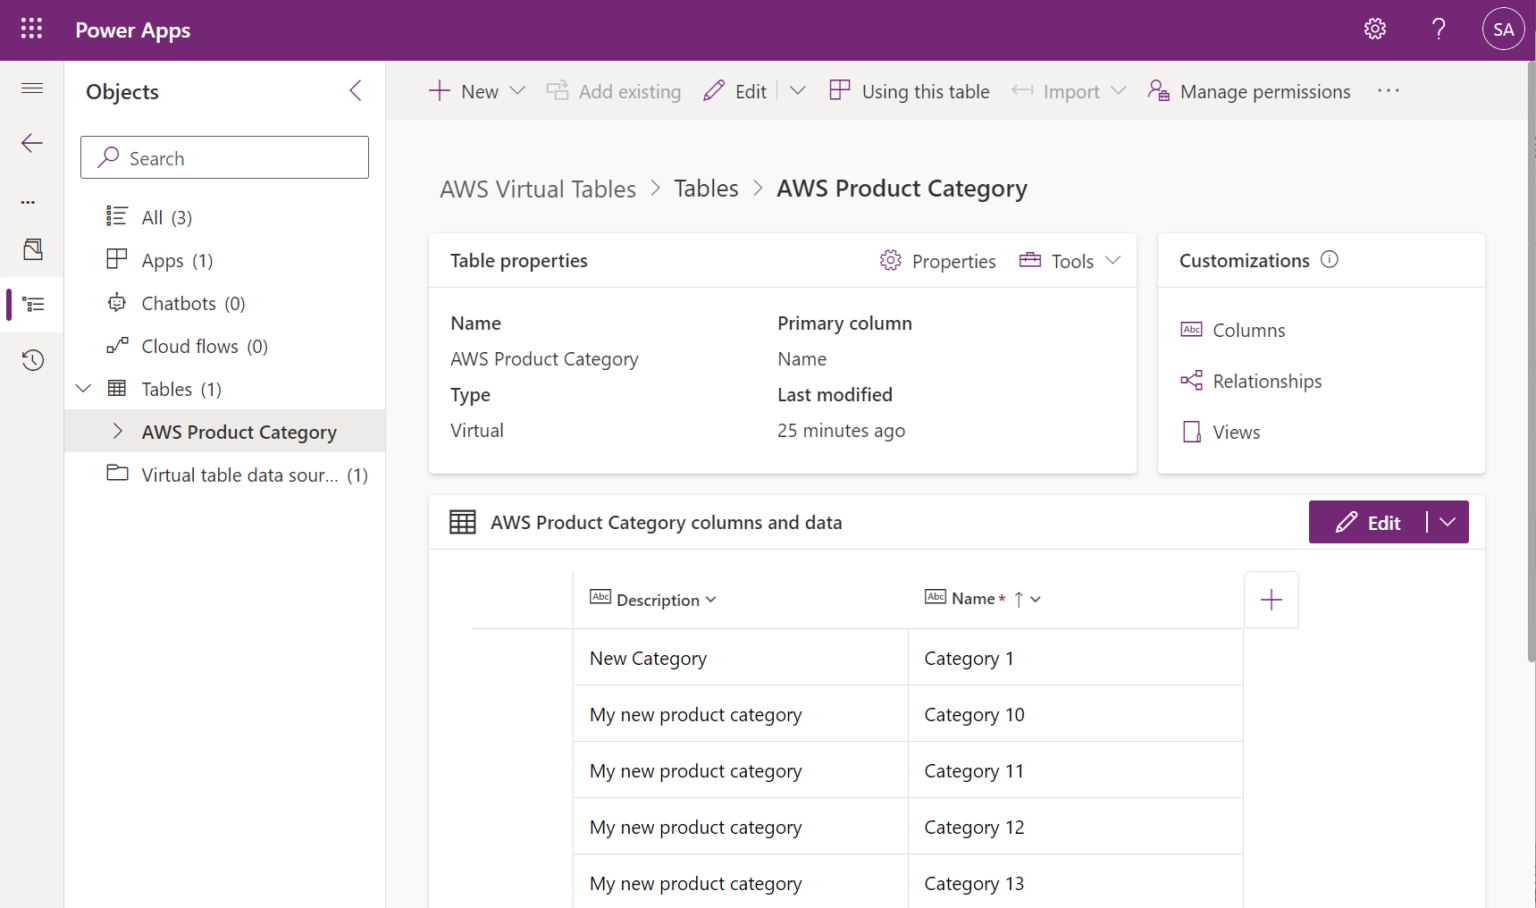This screenshot has width=1536, height=908.
Task: Collapse the Objects panel with the chevron
Action: (355, 90)
